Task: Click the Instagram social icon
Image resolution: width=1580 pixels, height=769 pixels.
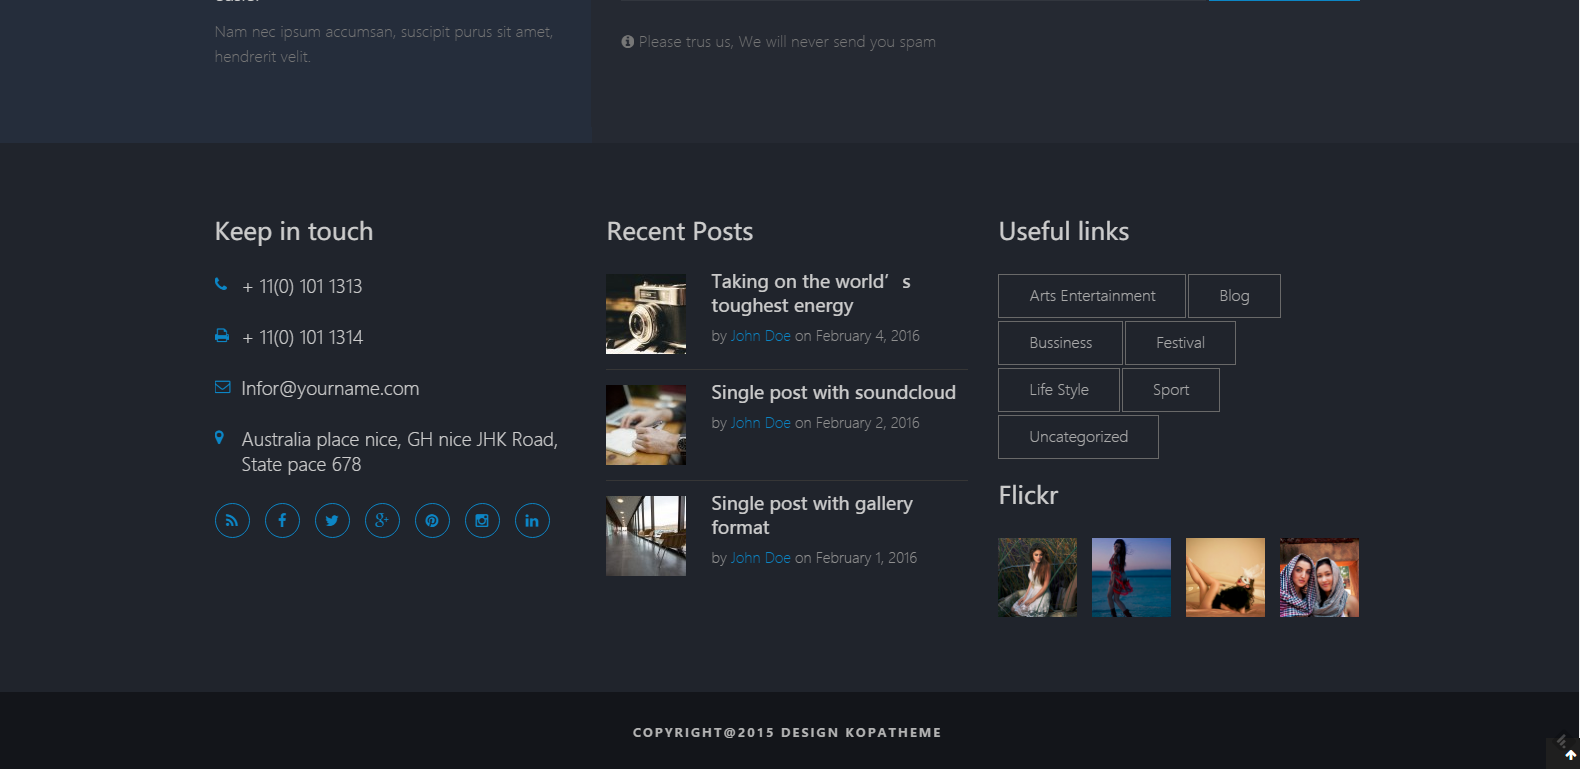Action: click(482, 520)
